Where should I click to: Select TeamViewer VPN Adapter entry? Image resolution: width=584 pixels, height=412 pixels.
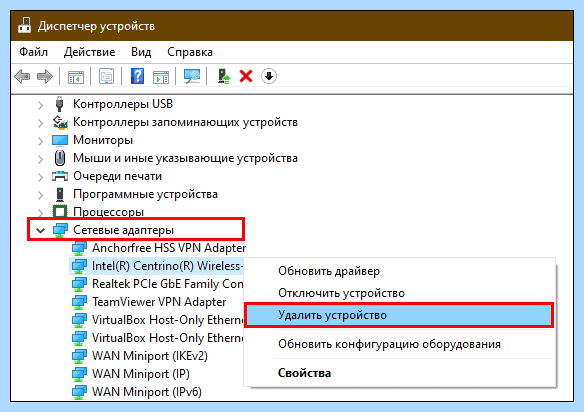[159, 302]
